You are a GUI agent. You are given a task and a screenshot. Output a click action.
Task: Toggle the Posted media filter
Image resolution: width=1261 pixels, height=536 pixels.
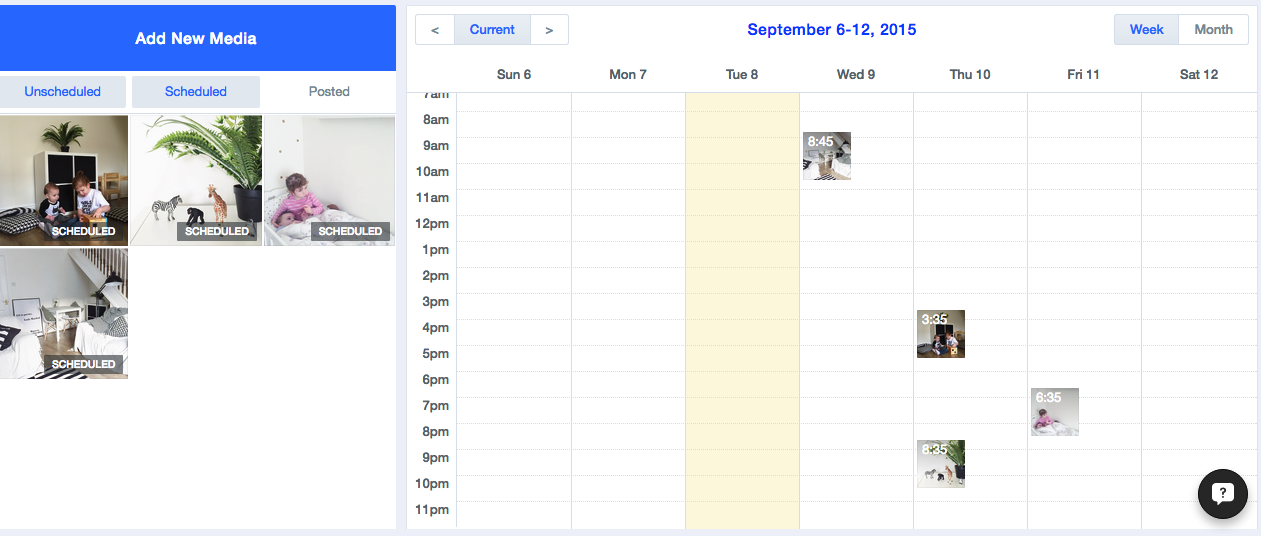pos(329,91)
